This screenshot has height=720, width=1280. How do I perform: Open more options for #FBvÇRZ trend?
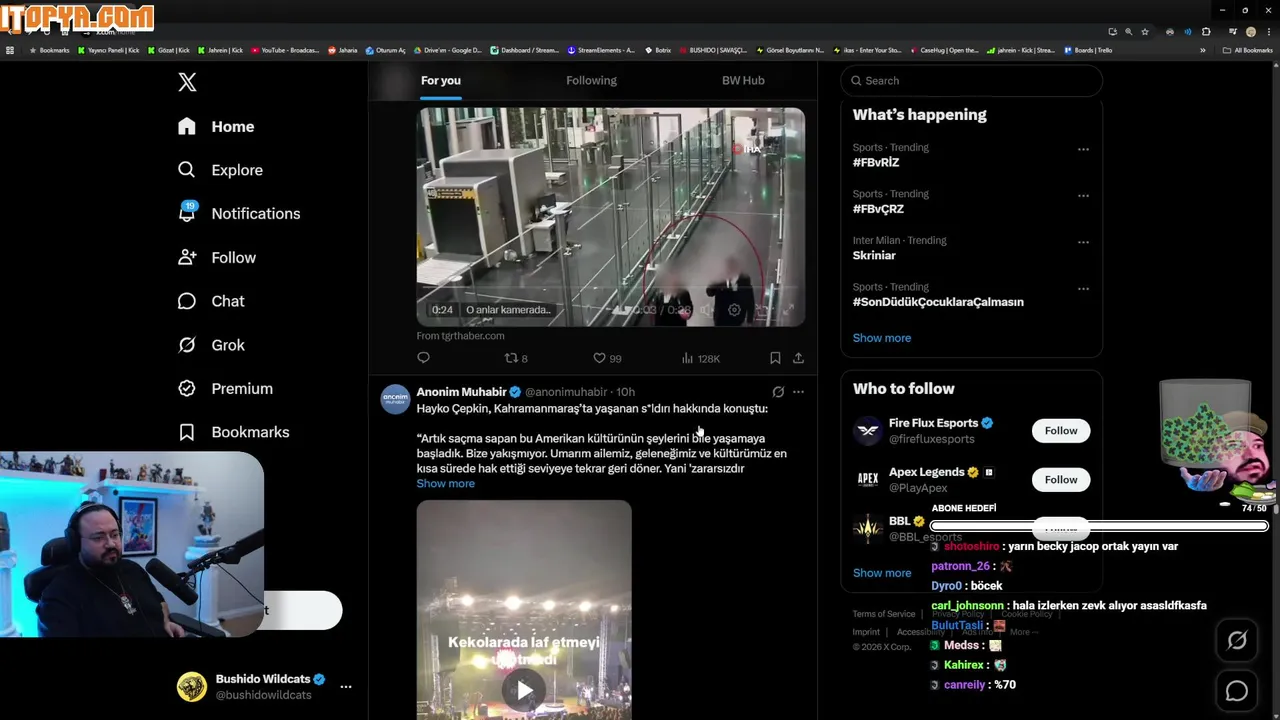(1083, 196)
